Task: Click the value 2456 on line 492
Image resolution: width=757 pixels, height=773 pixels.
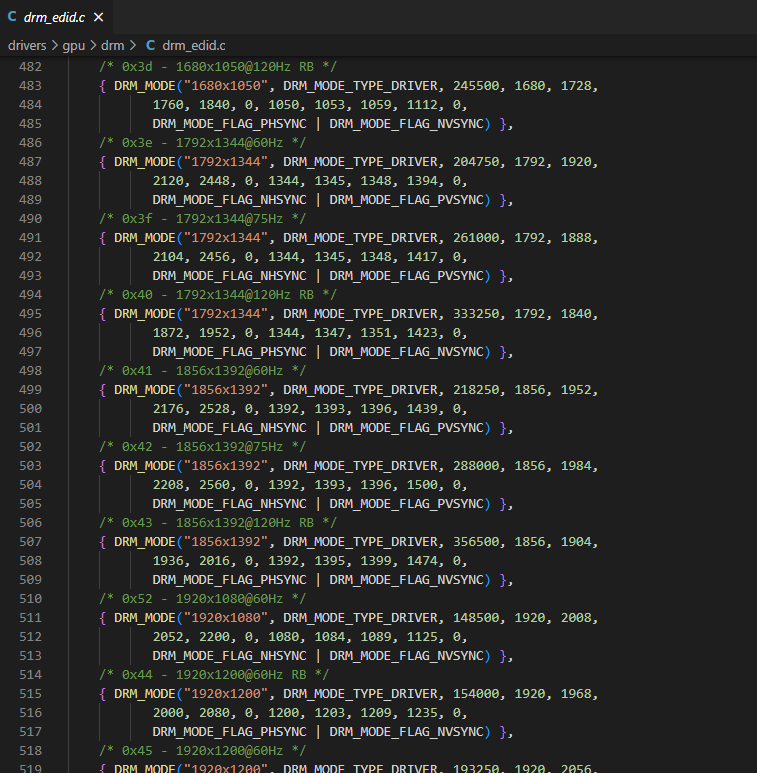Action: click(214, 257)
